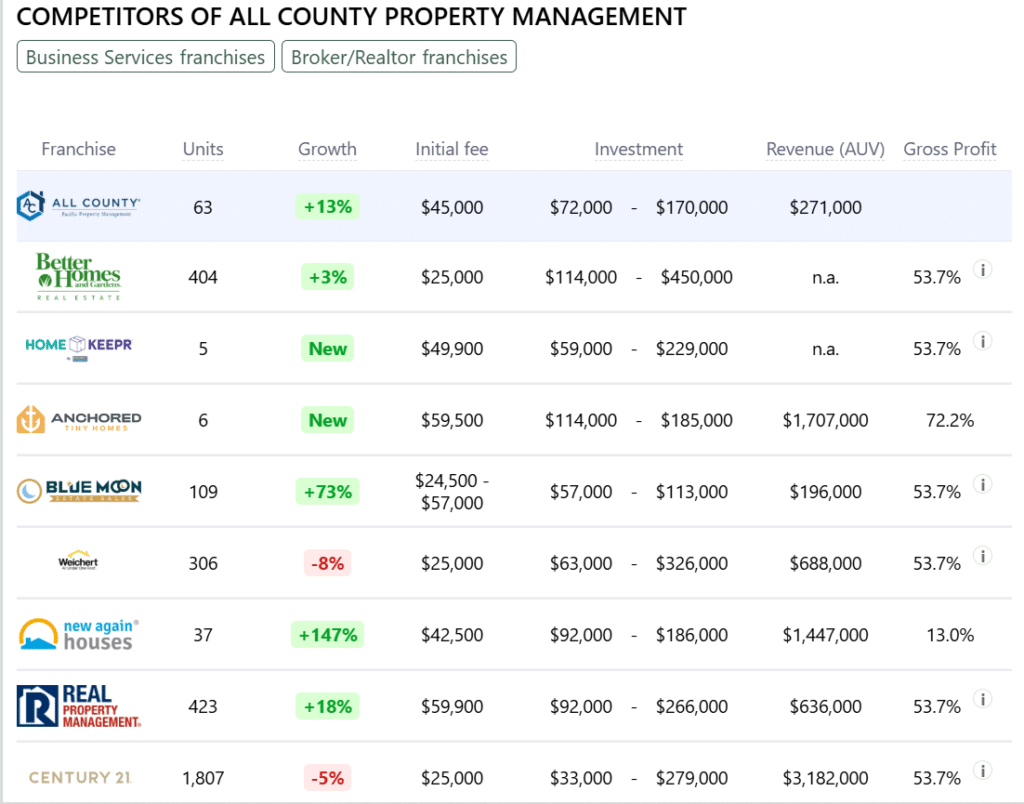Image resolution: width=1024 pixels, height=804 pixels.
Task: Click the +13% growth badge for All County
Action: 327,206
